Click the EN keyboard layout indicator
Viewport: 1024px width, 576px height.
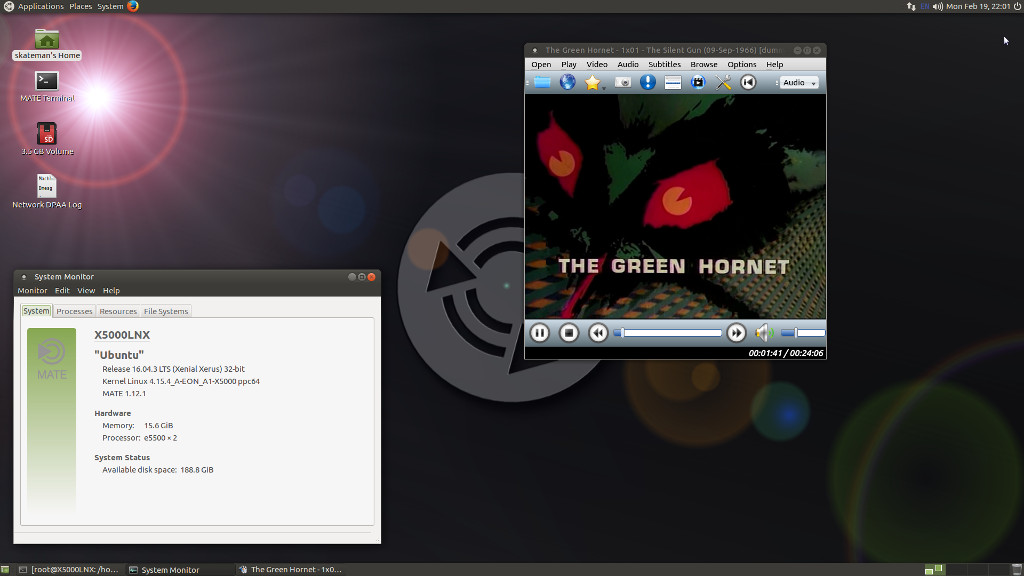[x=925, y=7]
